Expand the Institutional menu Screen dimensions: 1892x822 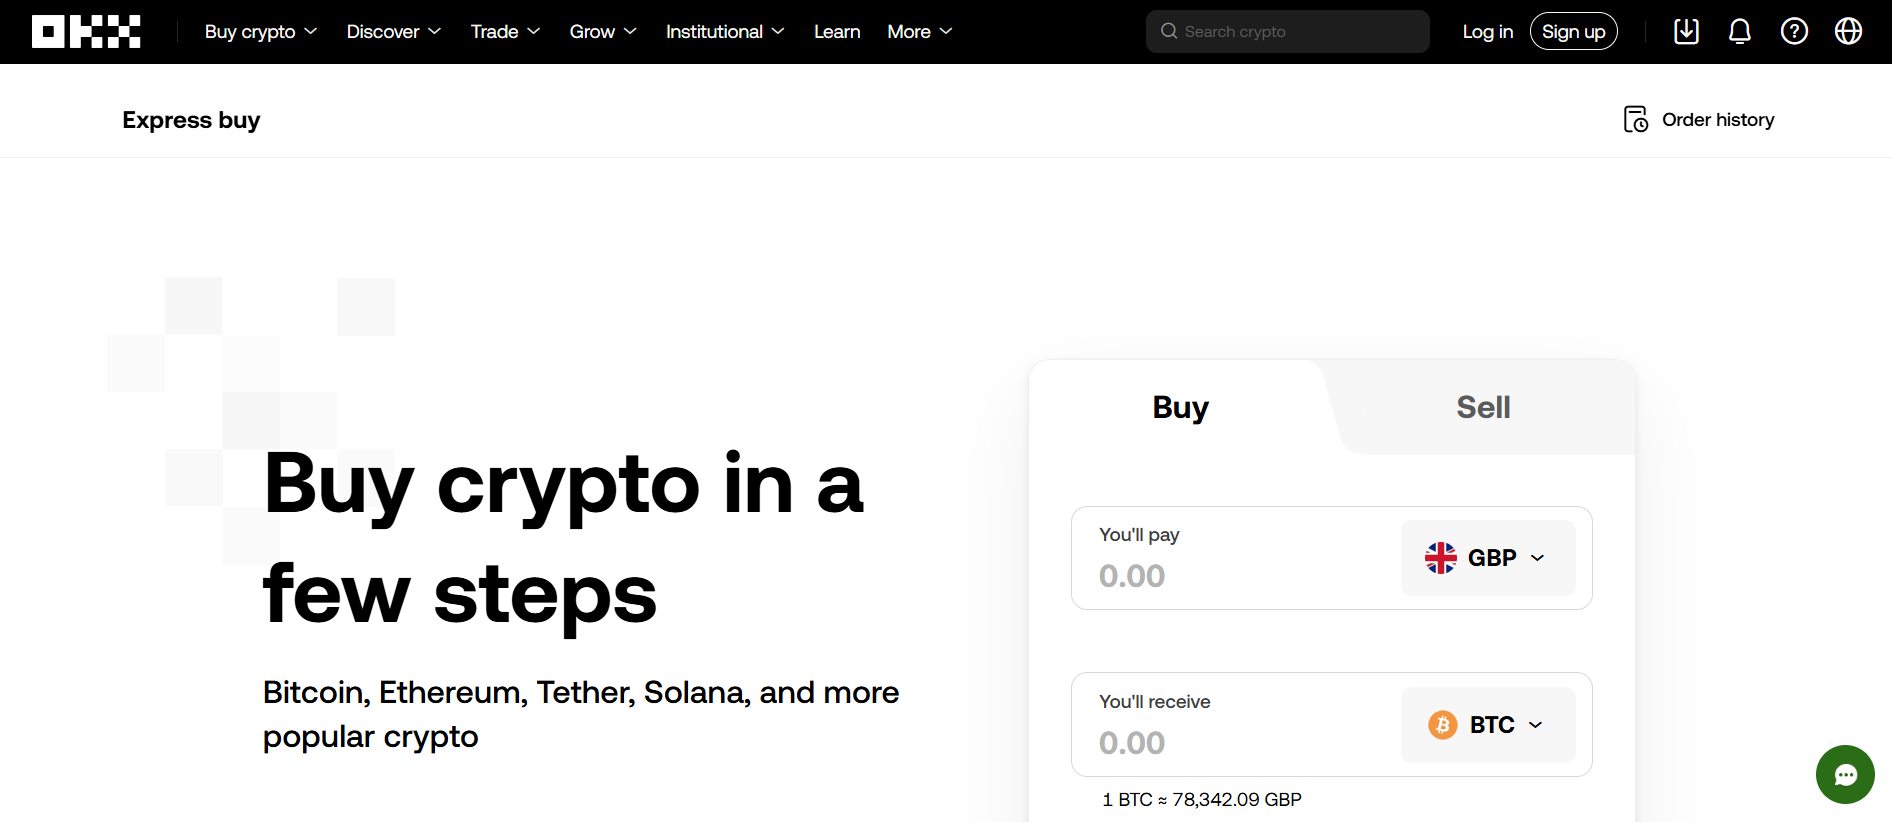725,32
